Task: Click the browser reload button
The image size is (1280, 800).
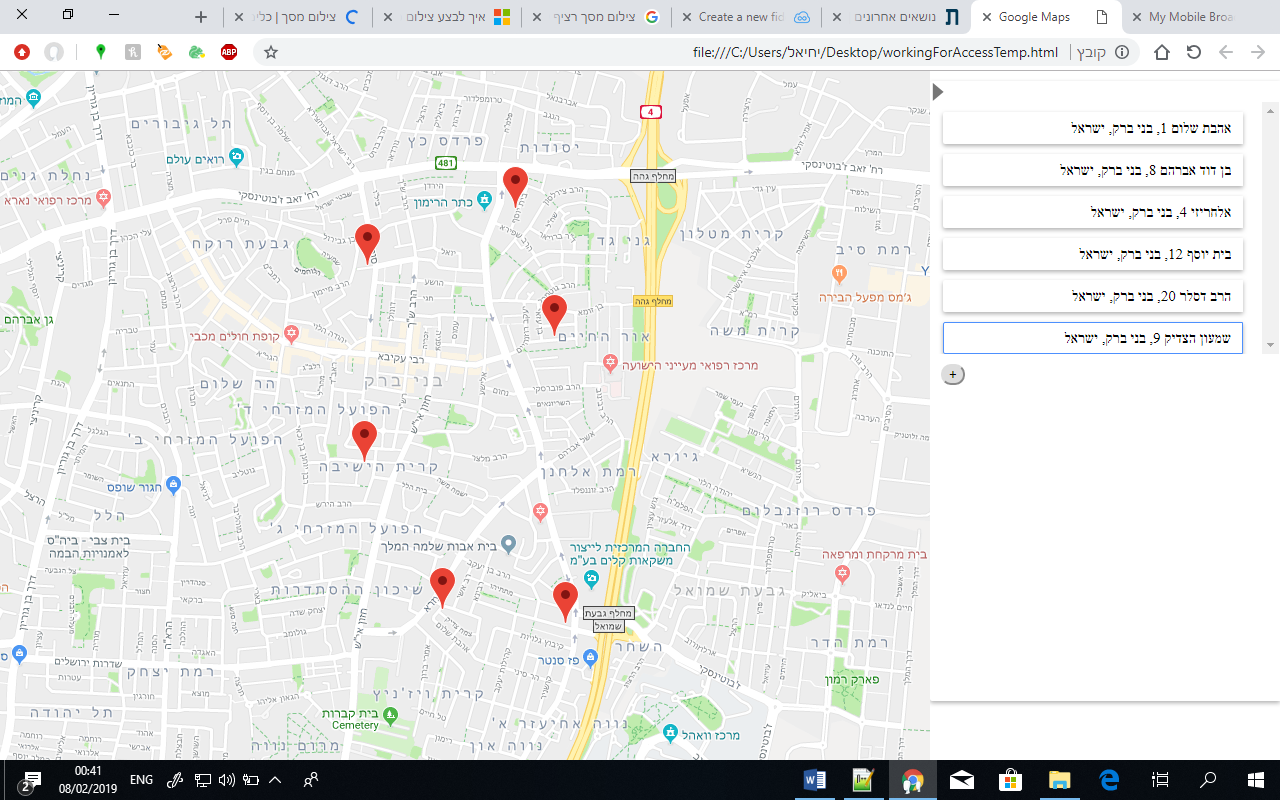Action: pos(1193,52)
